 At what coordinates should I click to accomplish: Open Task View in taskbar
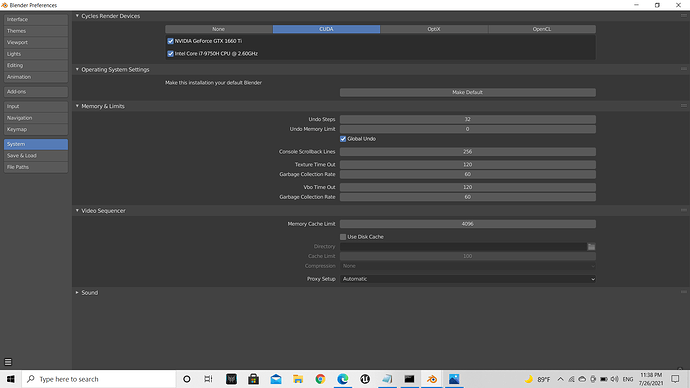point(209,379)
